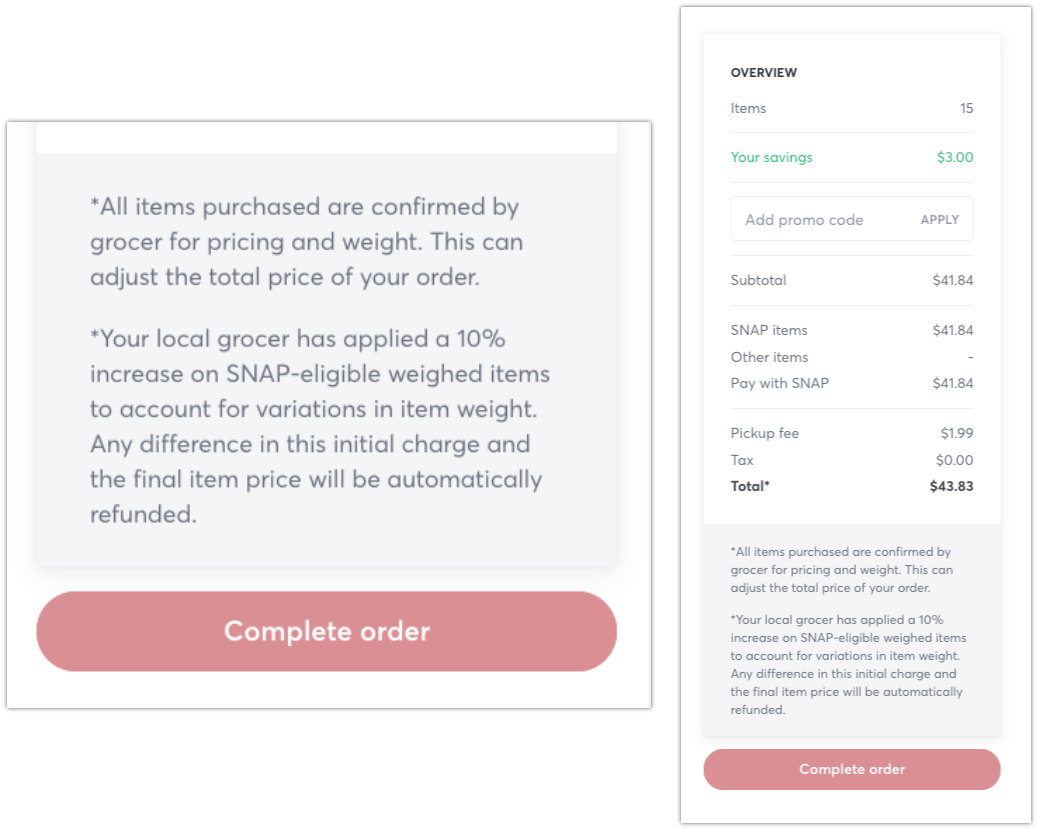Select the Pay with SNAP label
This screenshot has width=1038, height=830.
(x=779, y=383)
